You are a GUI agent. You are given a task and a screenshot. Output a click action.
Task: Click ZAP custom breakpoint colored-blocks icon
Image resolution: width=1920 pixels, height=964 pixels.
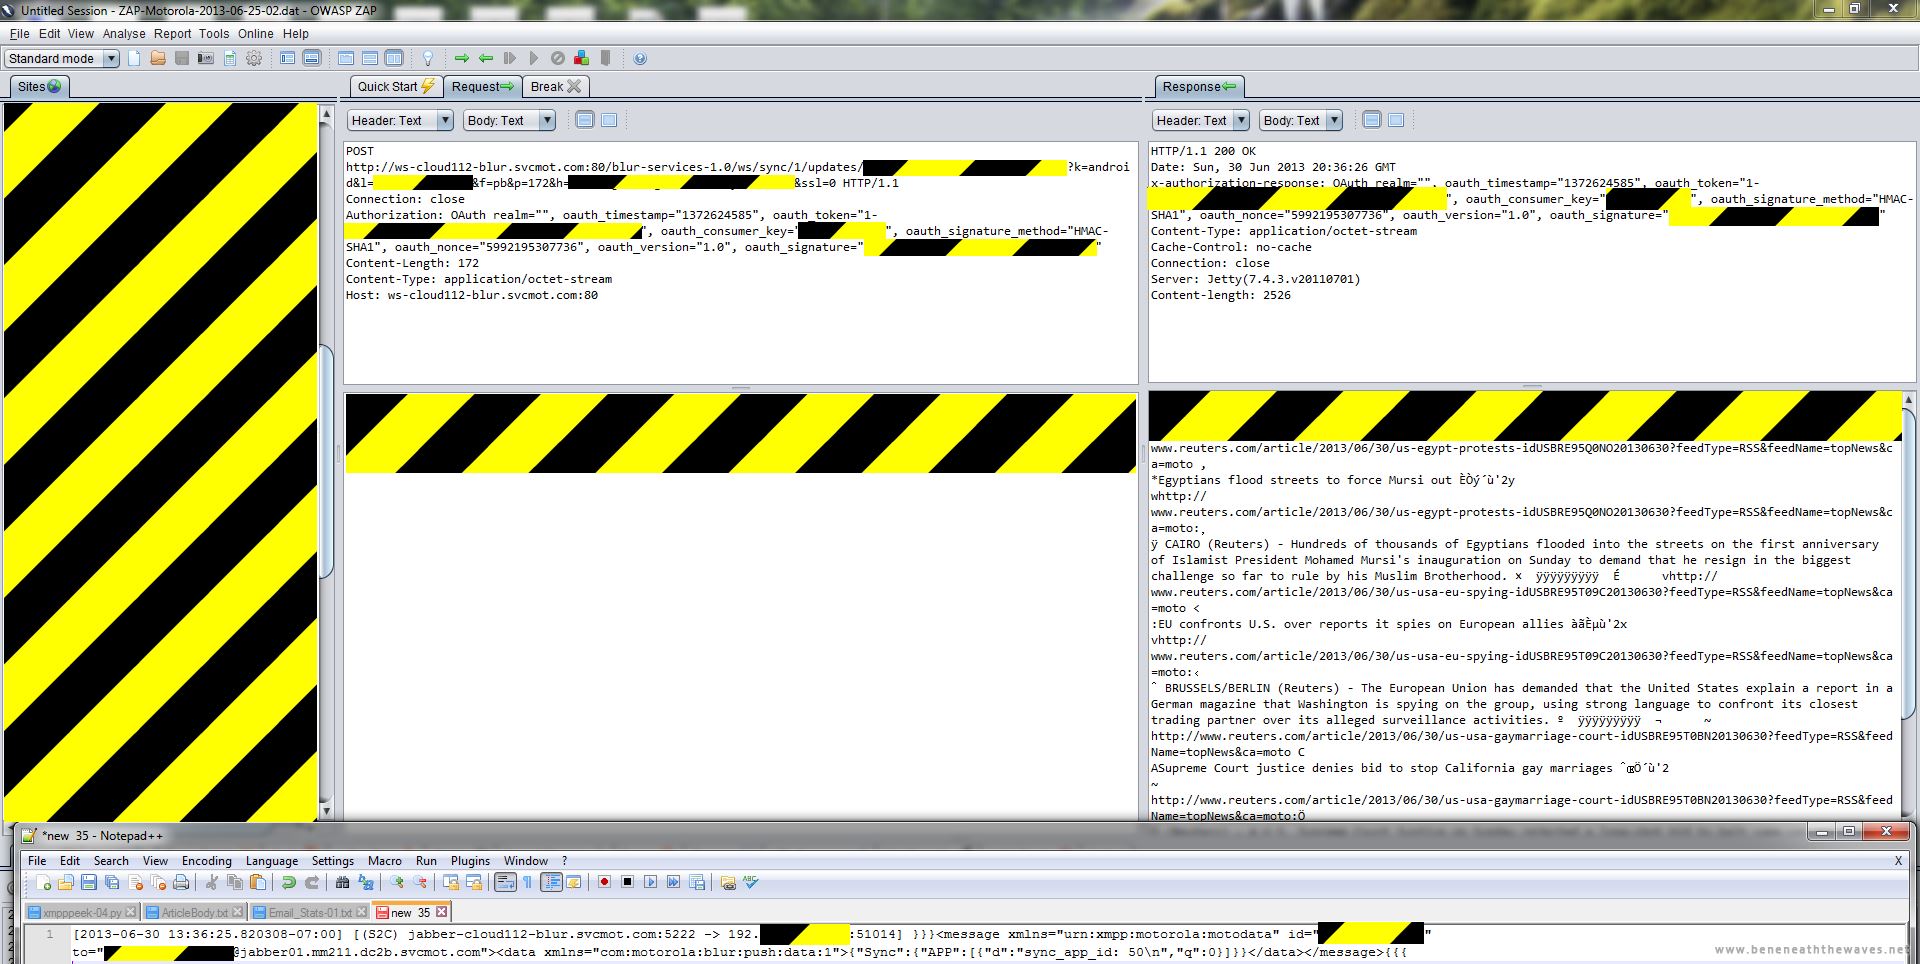coord(582,58)
